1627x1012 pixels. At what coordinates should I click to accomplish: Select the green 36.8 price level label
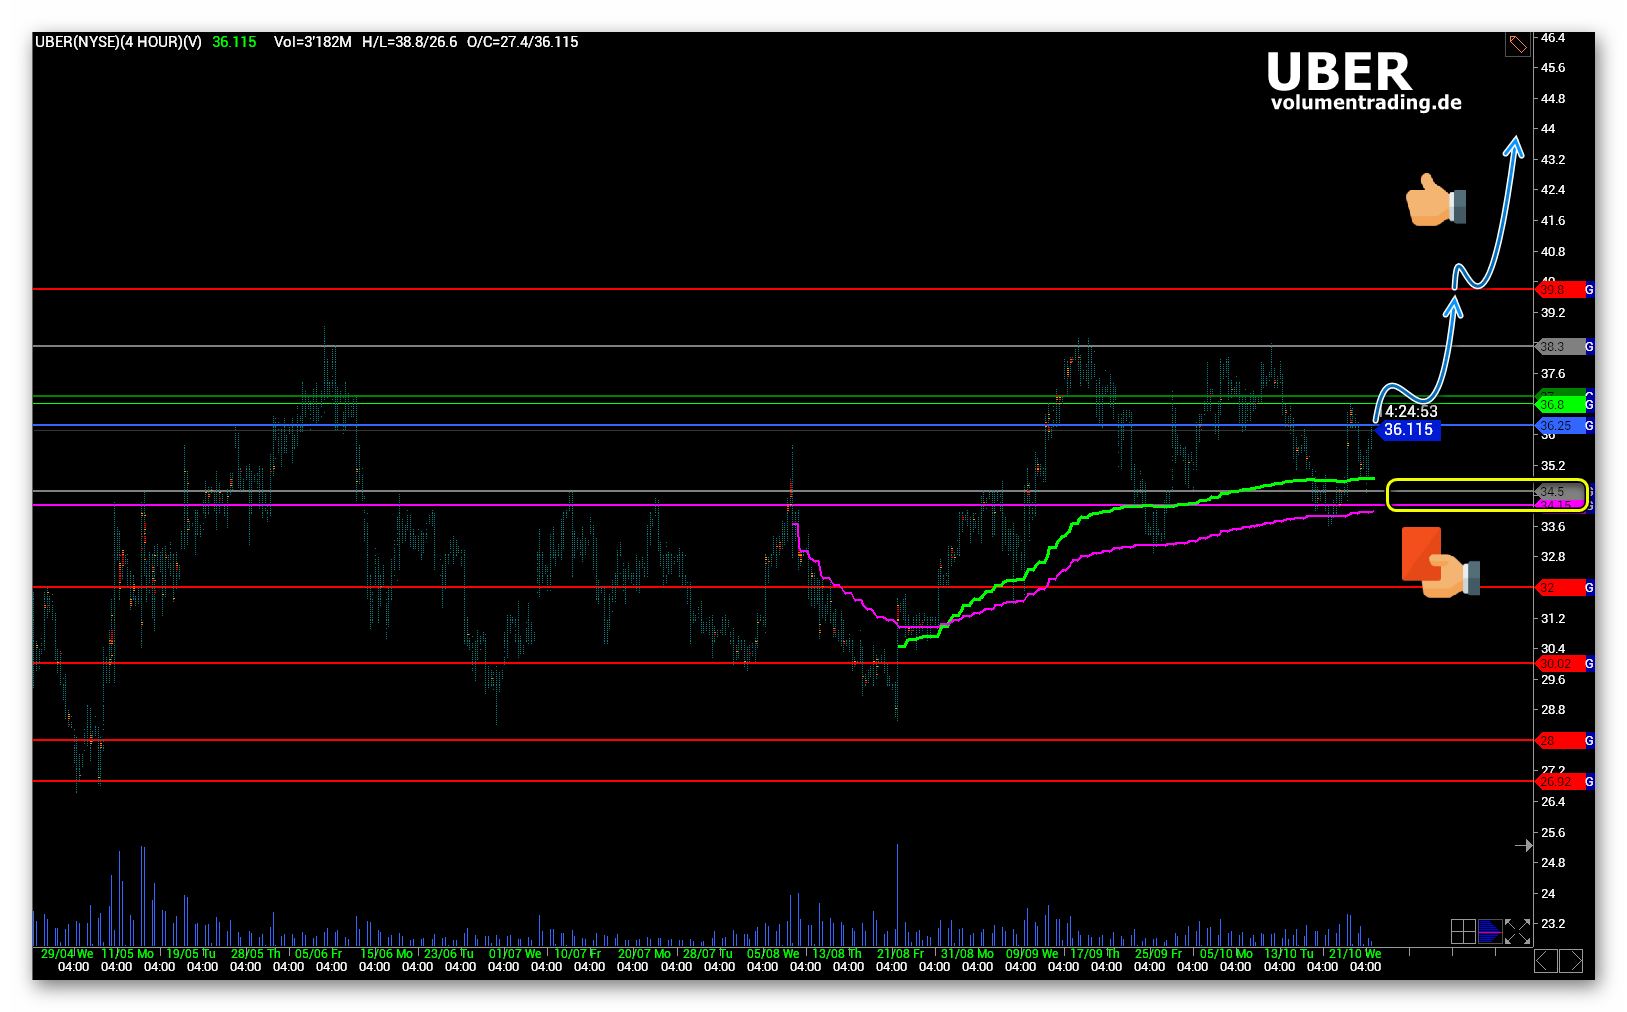click(1559, 405)
